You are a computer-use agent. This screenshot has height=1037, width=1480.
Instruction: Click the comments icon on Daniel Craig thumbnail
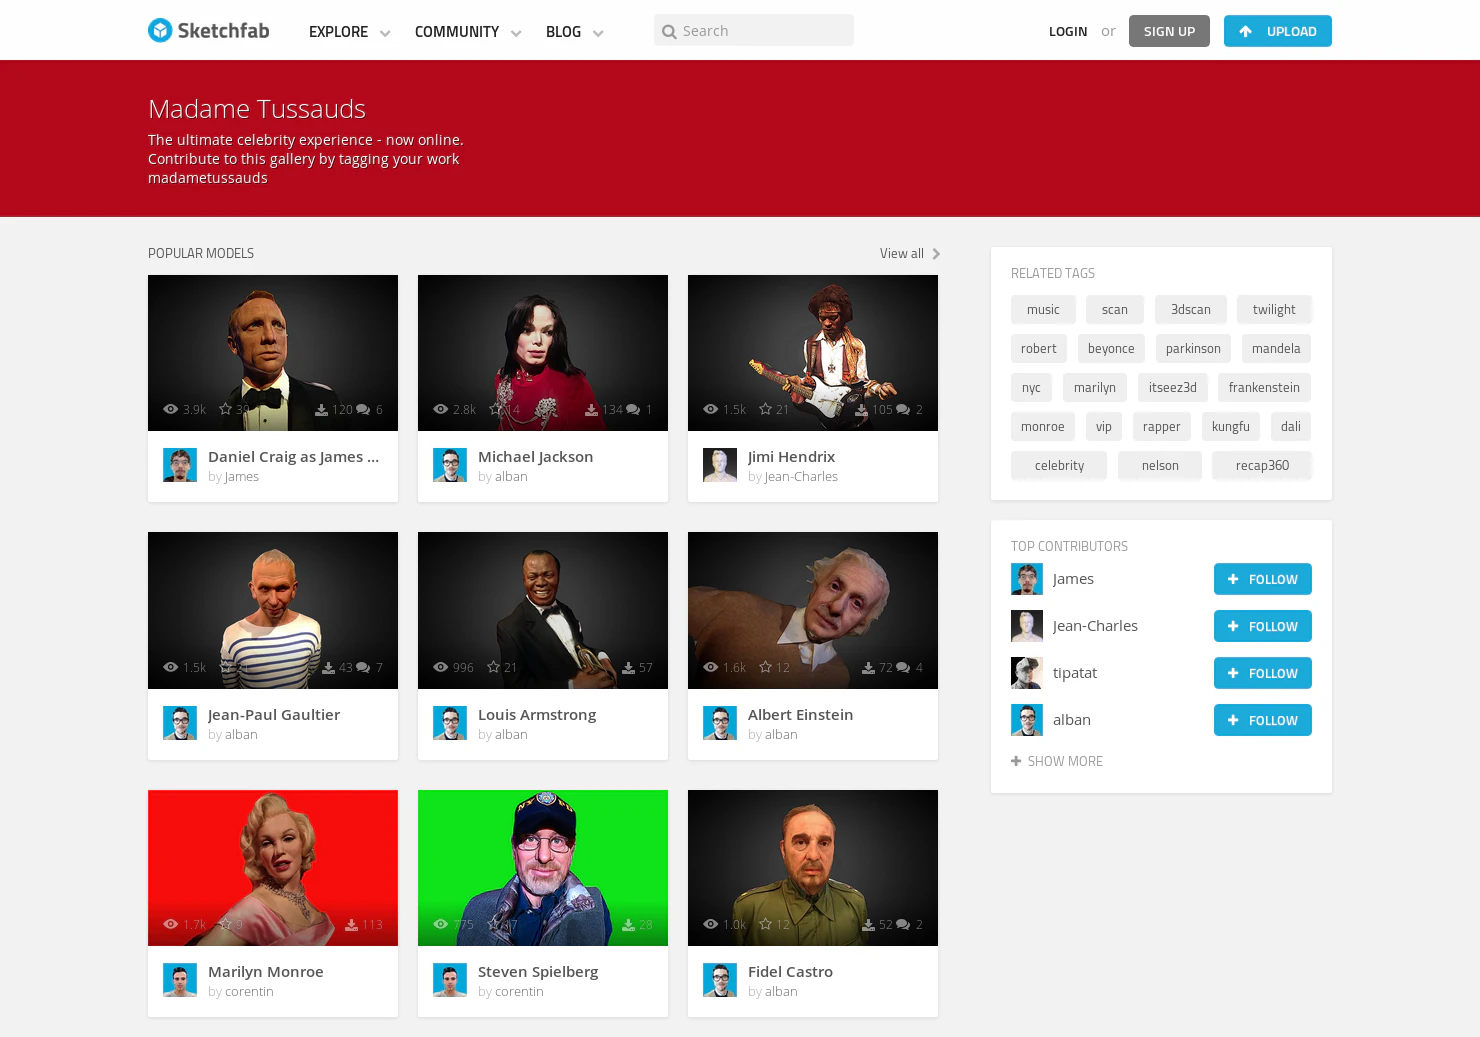[363, 409]
